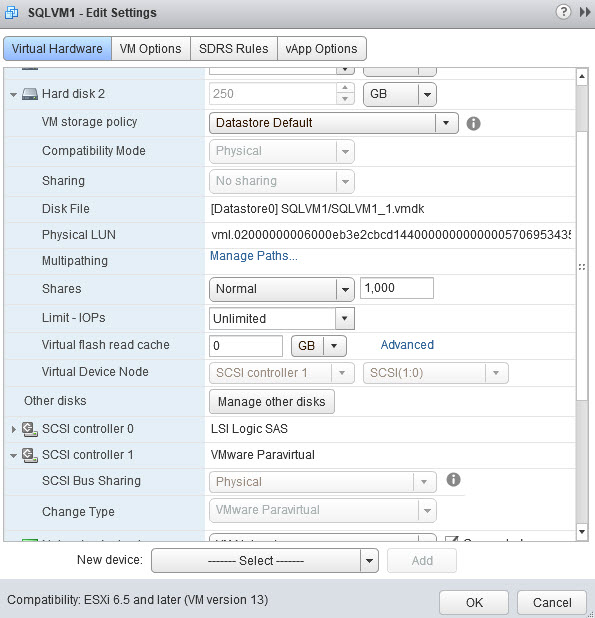Click the VMware Paravirtual controller 1 type text
595x618 pixels.
pyautogui.click(x=262, y=455)
